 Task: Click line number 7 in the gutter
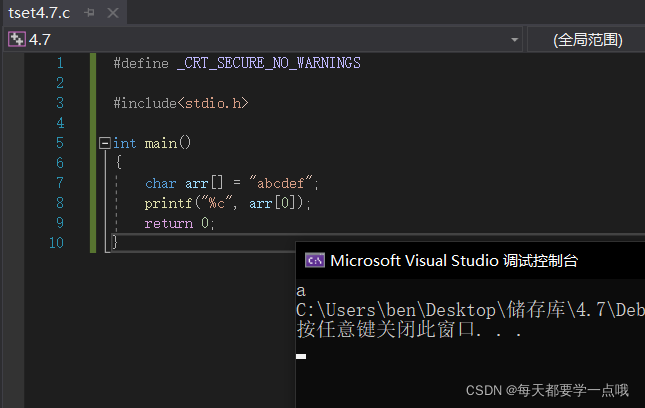click(x=59, y=183)
